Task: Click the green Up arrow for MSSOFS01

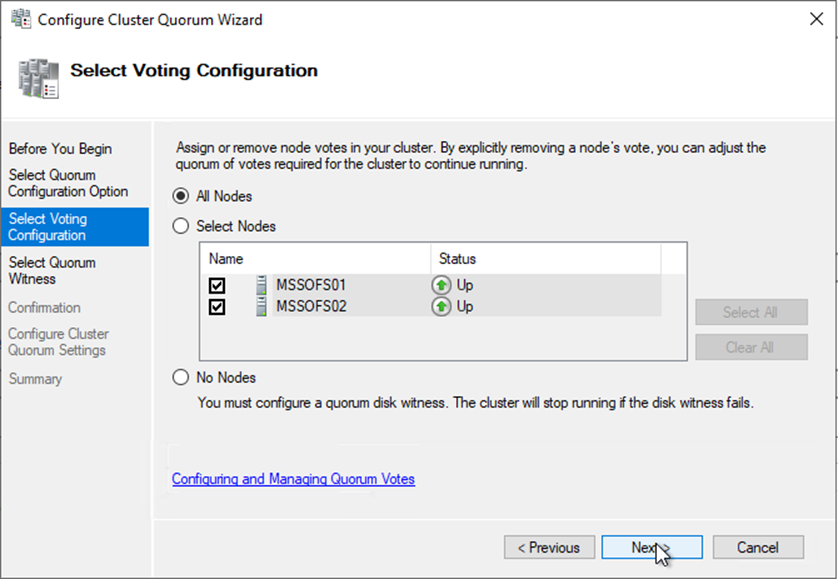Action: pos(442,285)
